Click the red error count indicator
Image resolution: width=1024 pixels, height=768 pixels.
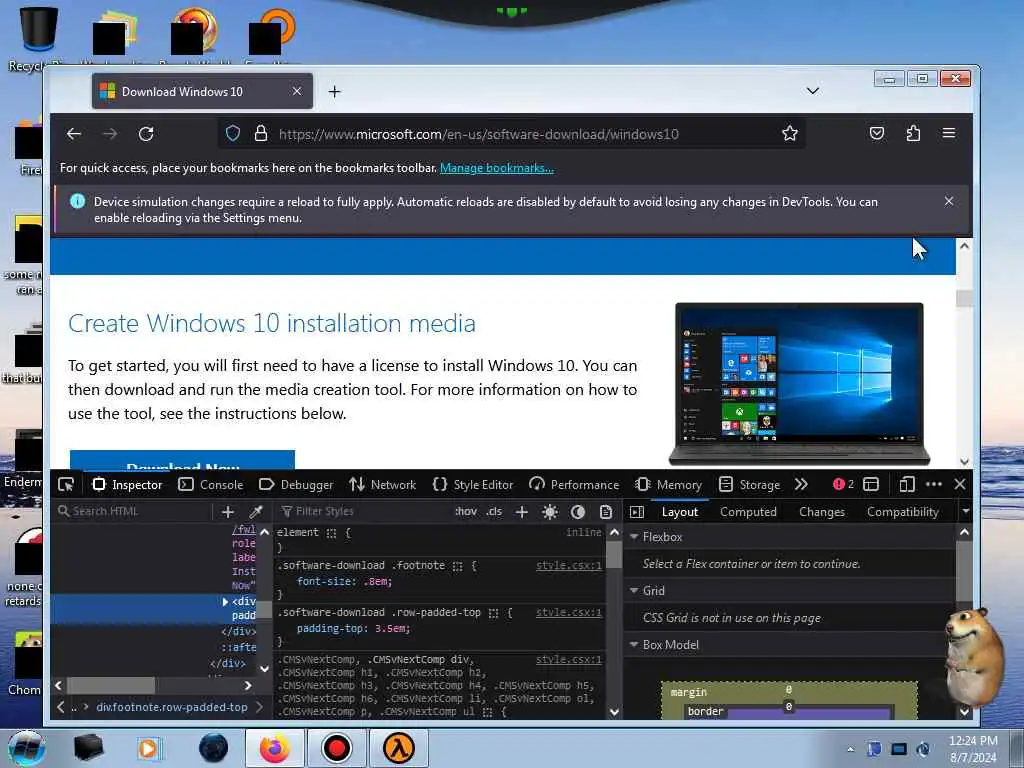[x=843, y=485]
